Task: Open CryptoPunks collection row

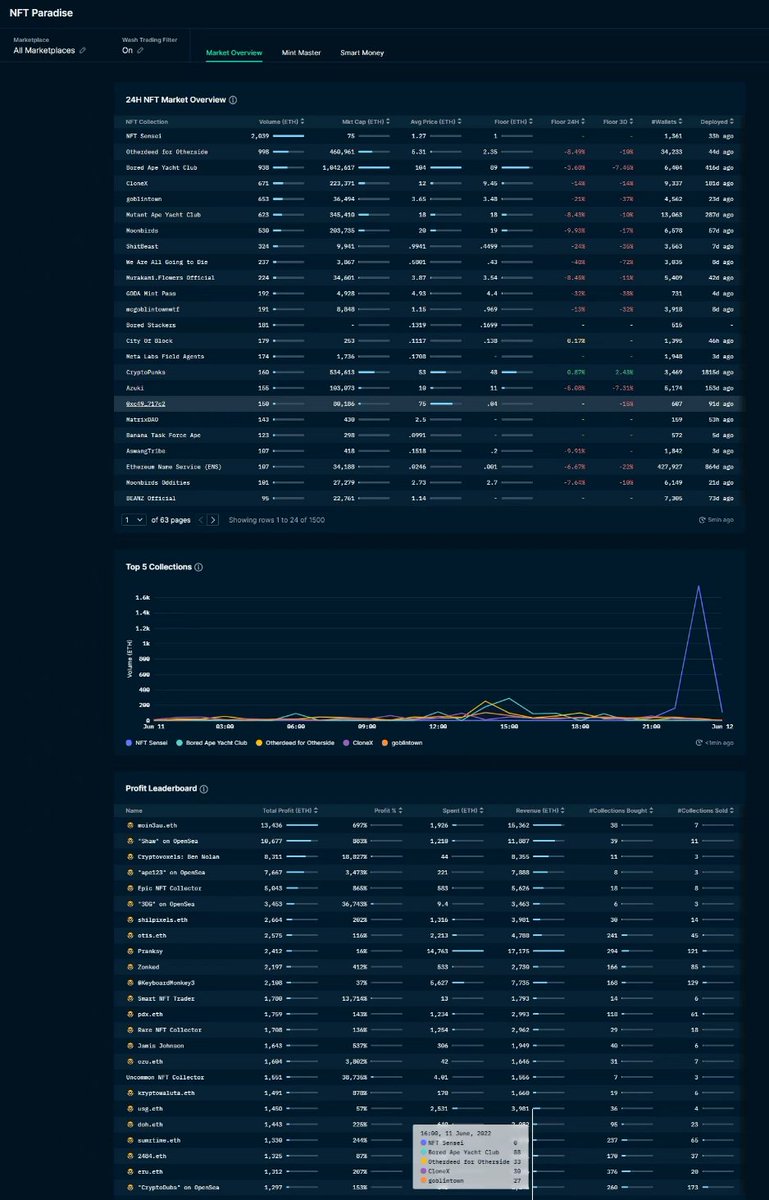Action: (x=429, y=372)
